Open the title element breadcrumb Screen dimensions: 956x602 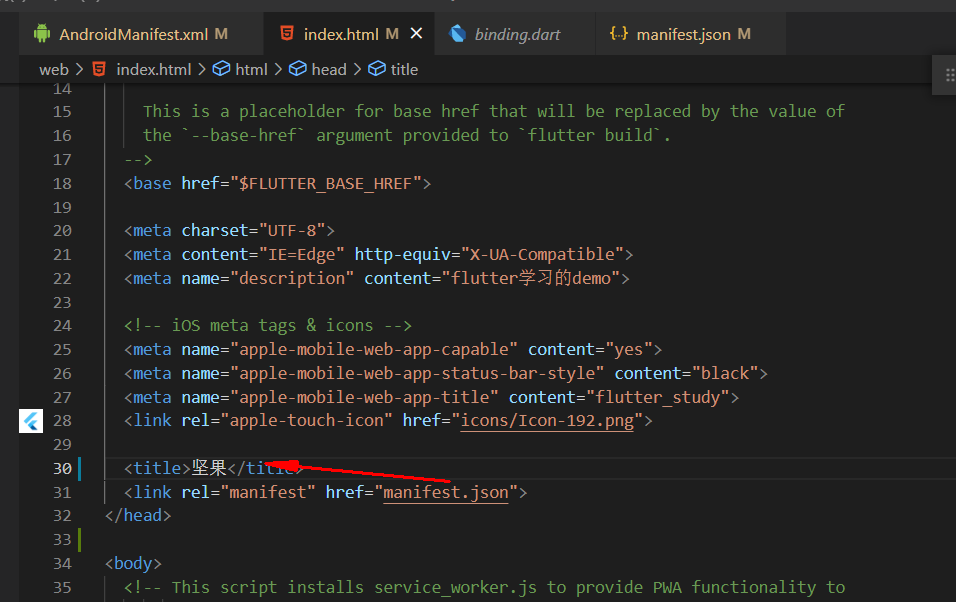pyautogui.click(x=404, y=70)
